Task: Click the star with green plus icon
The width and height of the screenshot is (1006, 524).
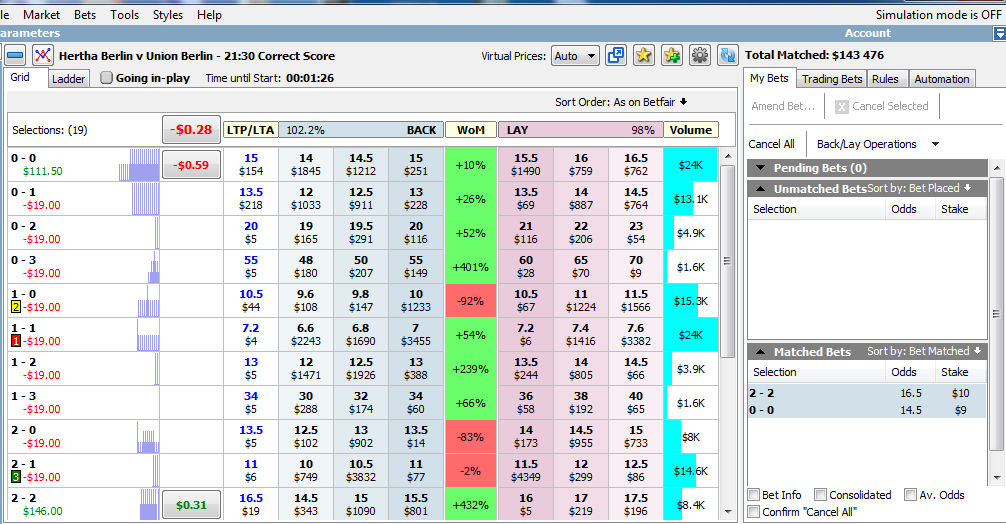Action: pos(672,56)
